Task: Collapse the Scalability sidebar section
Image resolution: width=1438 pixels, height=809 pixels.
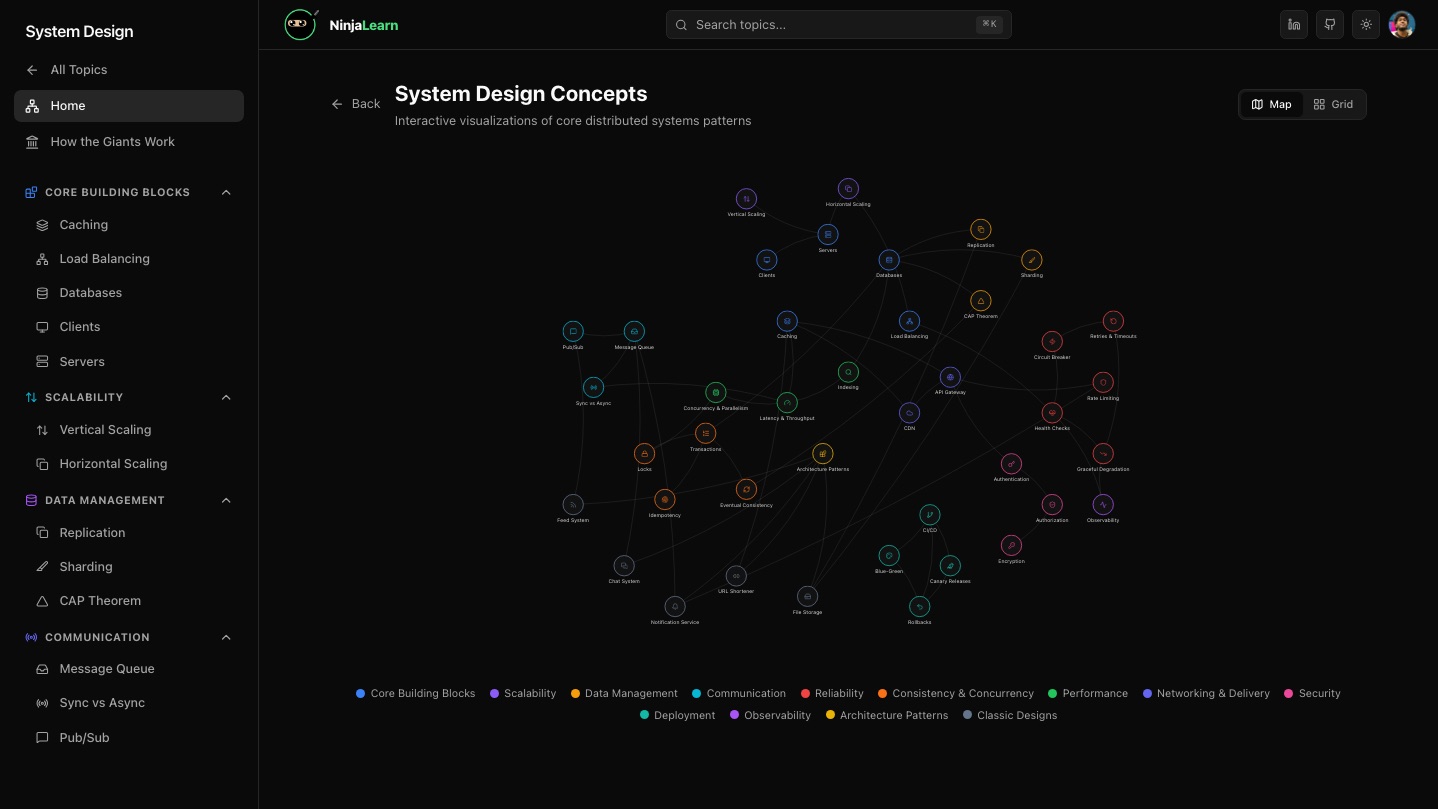Action: [226, 397]
